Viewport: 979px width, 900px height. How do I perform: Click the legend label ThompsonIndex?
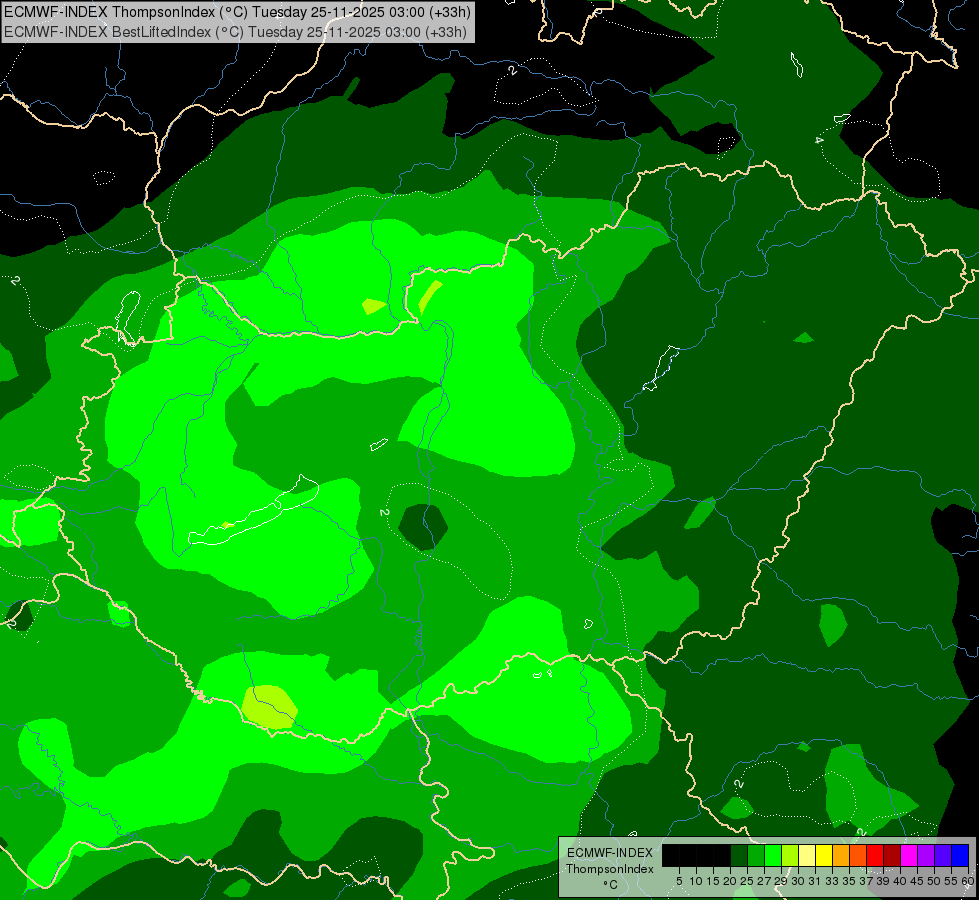[610, 869]
